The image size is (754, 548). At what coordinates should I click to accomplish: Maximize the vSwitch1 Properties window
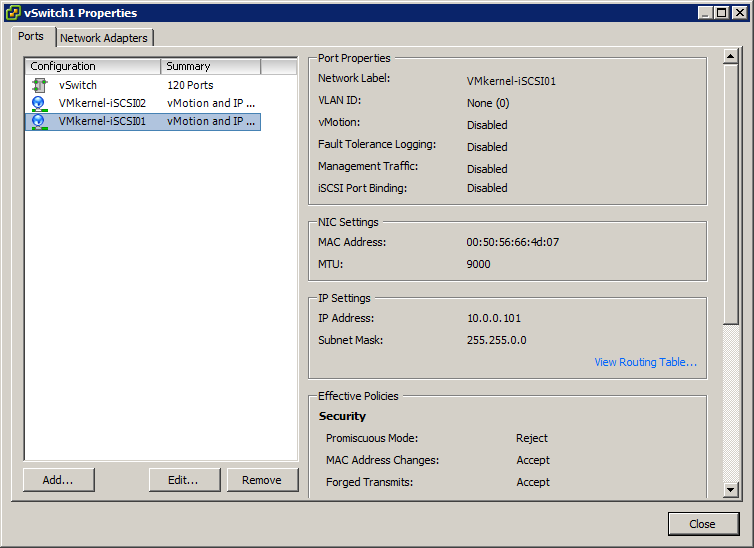pos(722,13)
